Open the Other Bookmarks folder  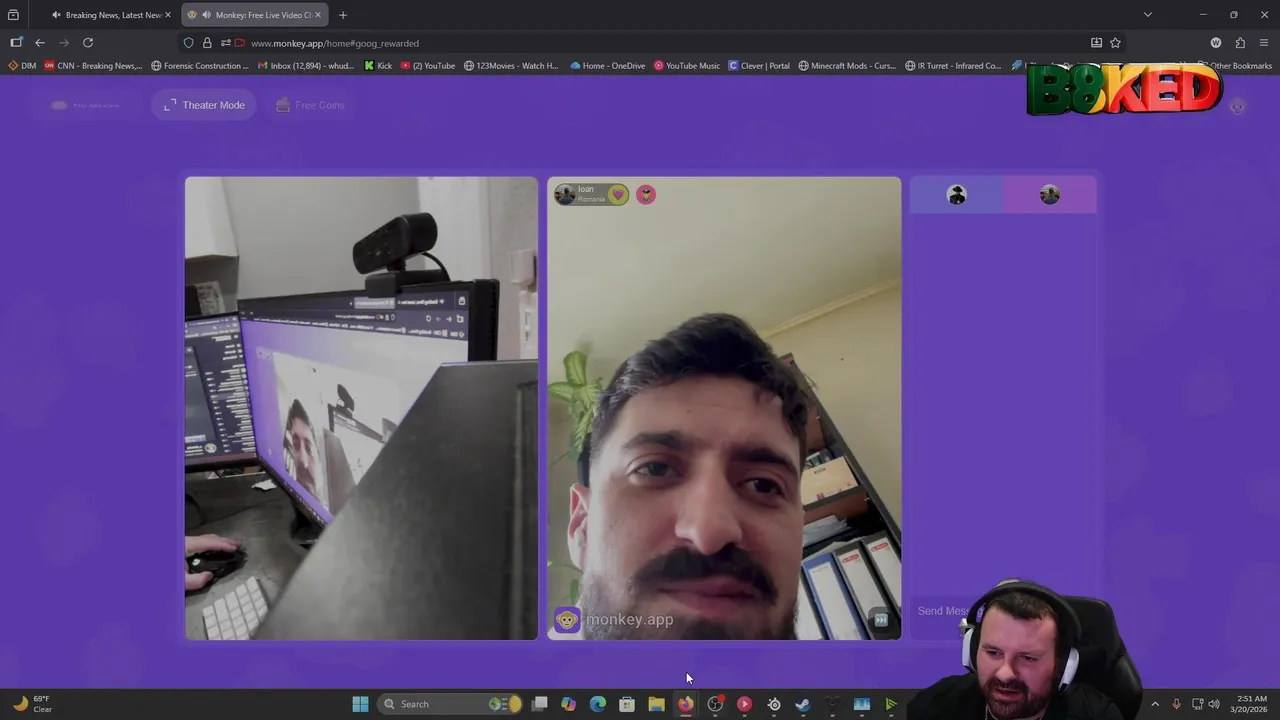point(1235,66)
